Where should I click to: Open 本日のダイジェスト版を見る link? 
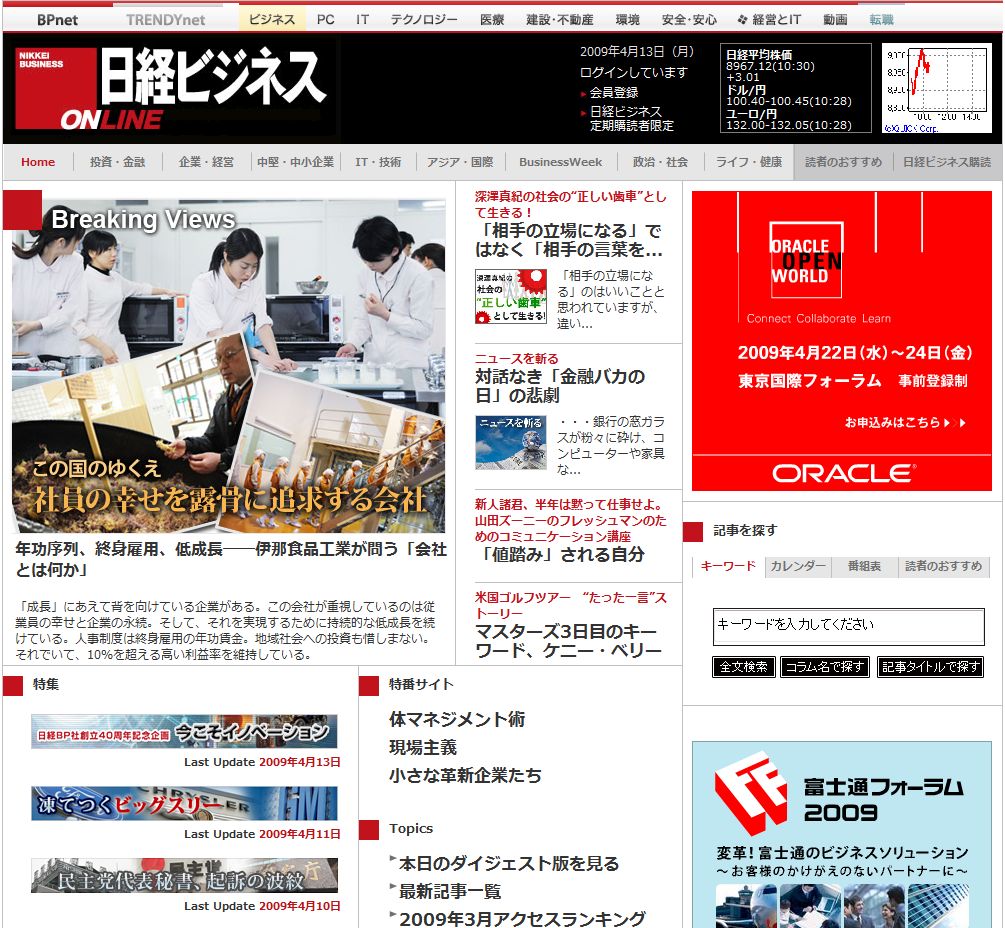[509, 864]
